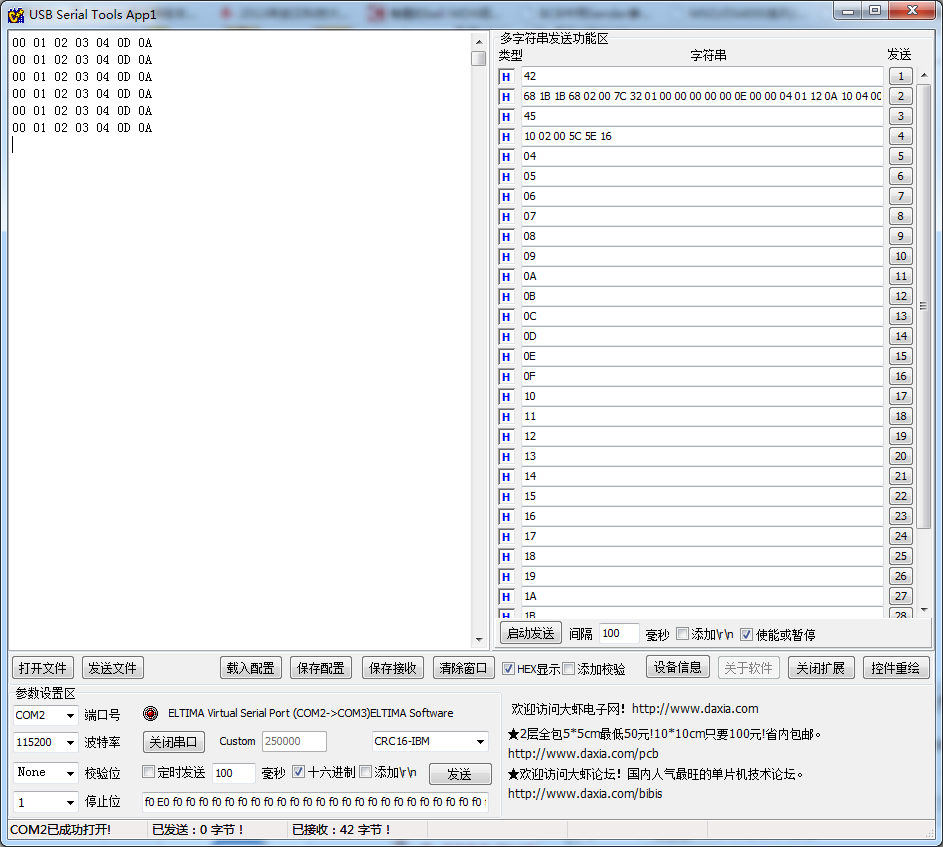Toggle the H type icon for string 0C

(x=506, y=316)
